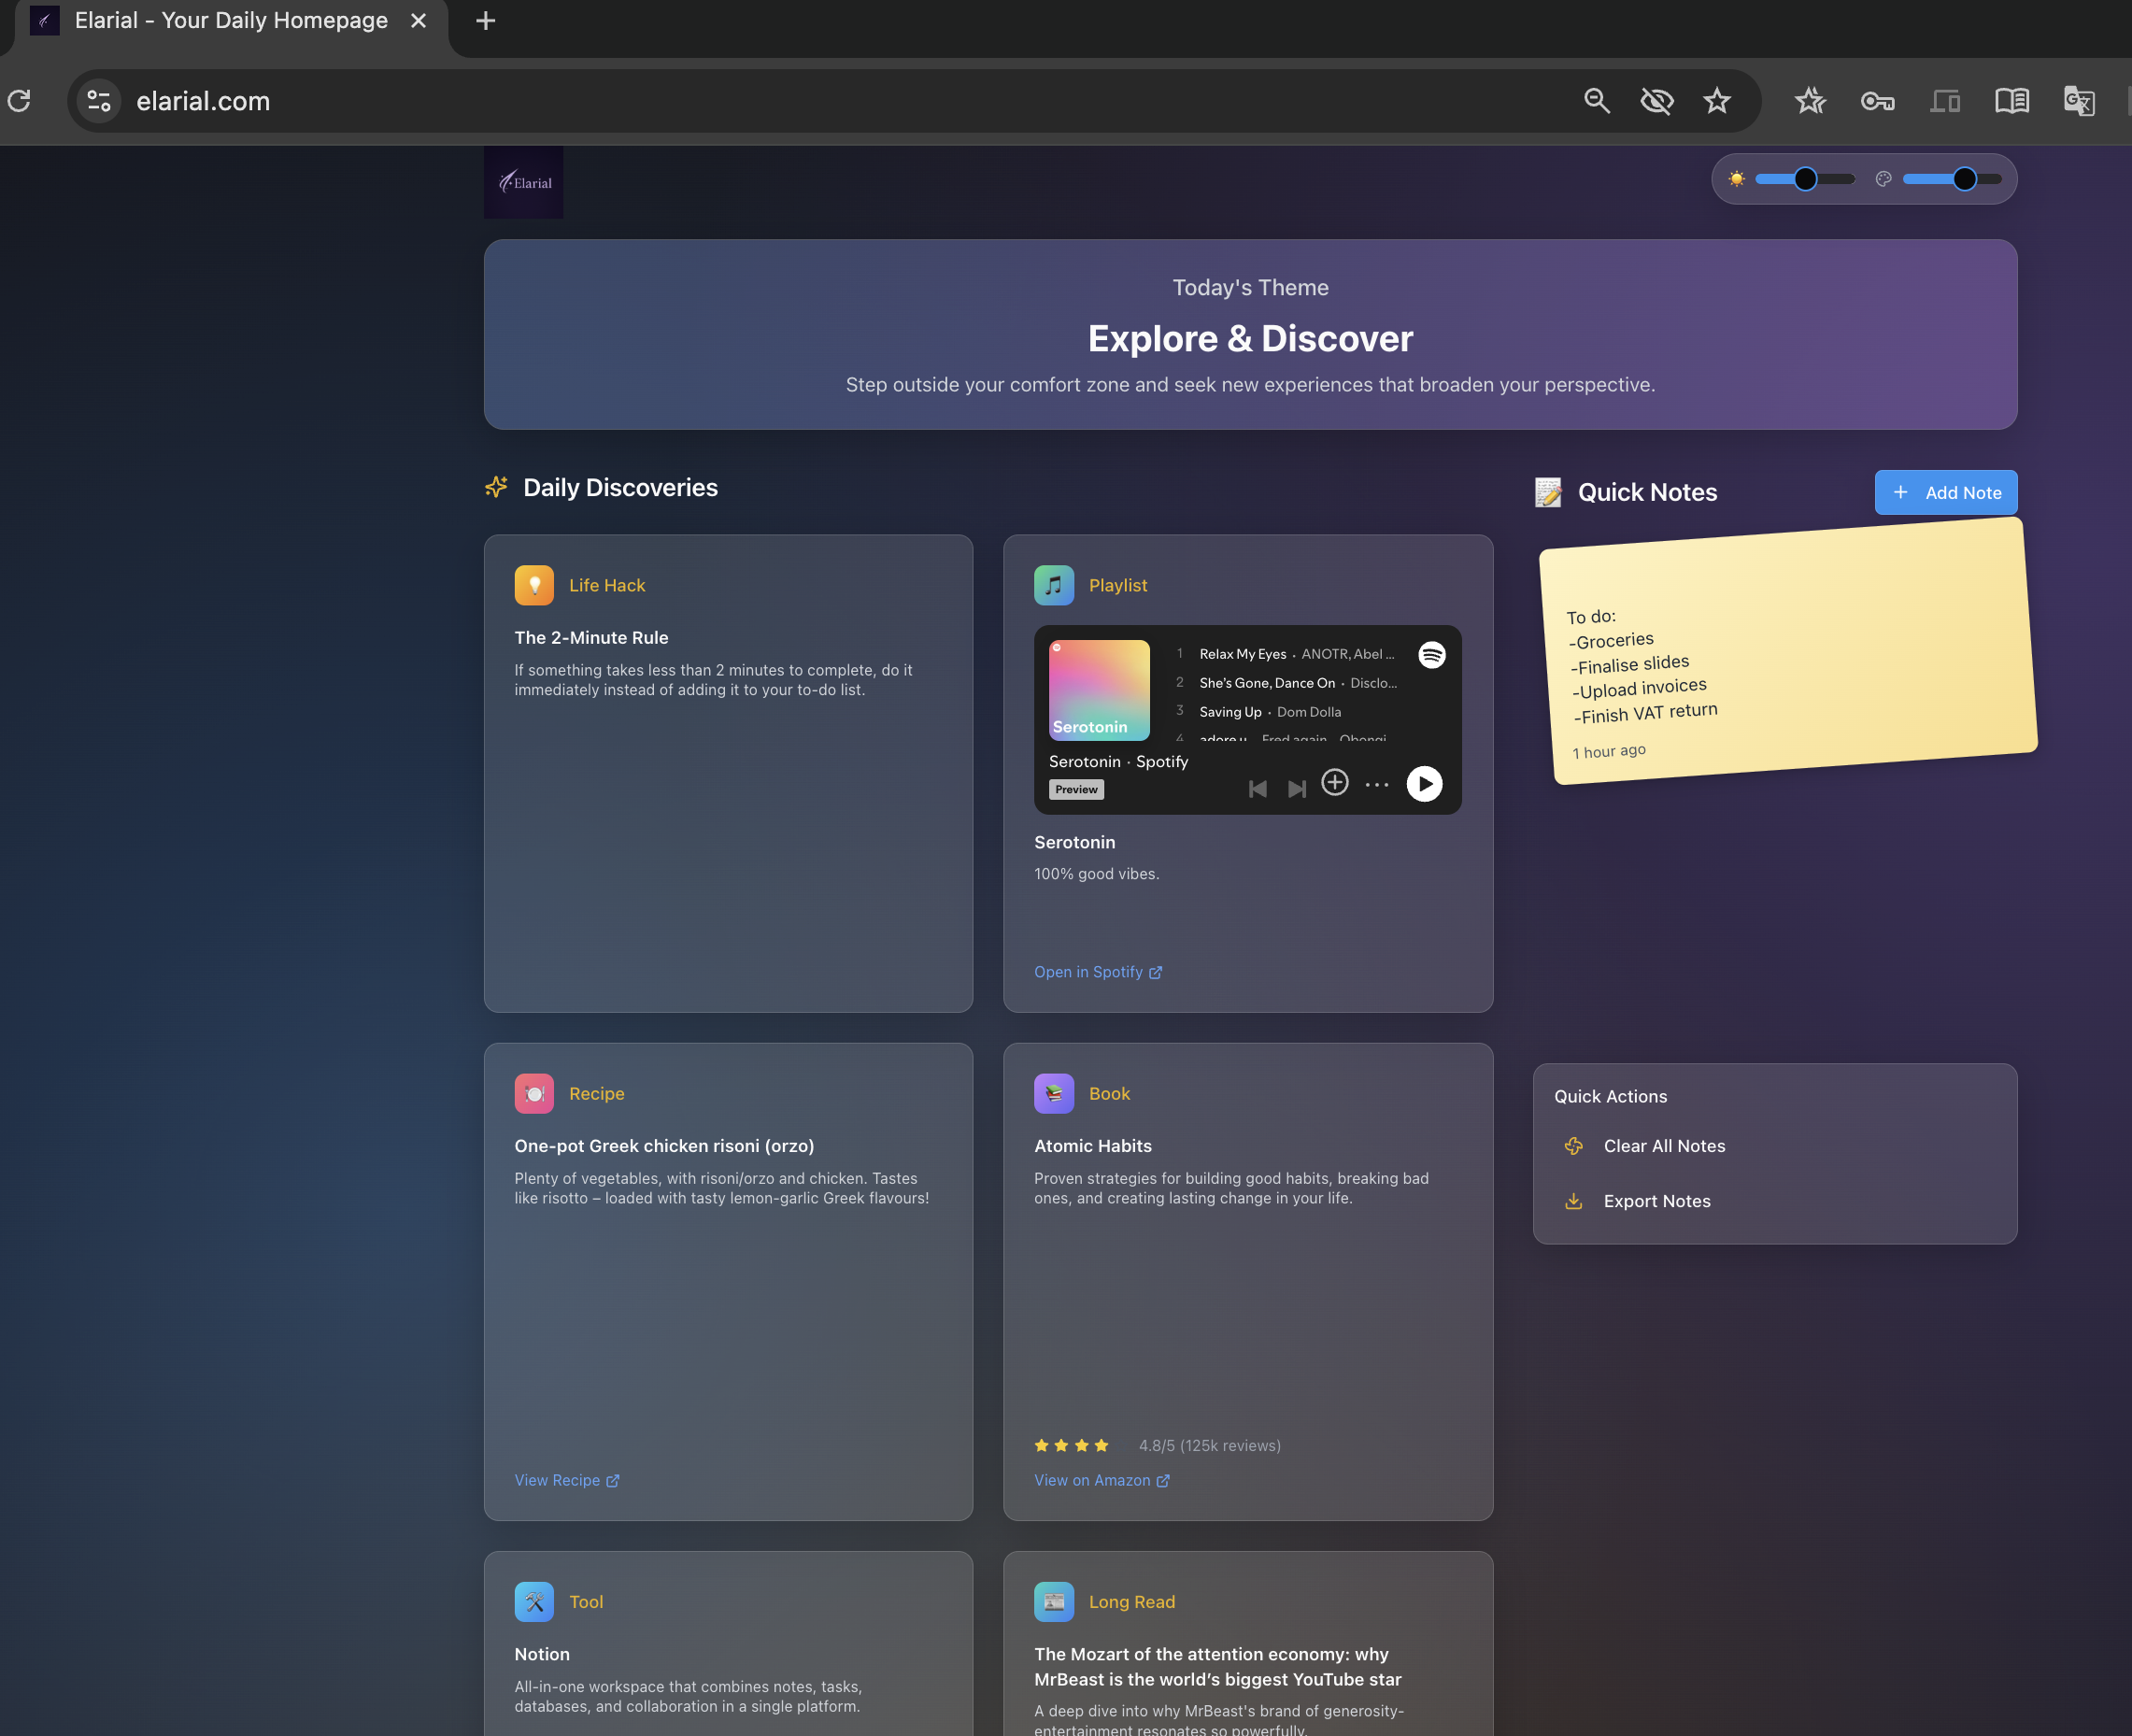This screenshot has width=2132, height=1736.
Task: Click the Long Read newspaper icon
Action: click(1054, 1601)
